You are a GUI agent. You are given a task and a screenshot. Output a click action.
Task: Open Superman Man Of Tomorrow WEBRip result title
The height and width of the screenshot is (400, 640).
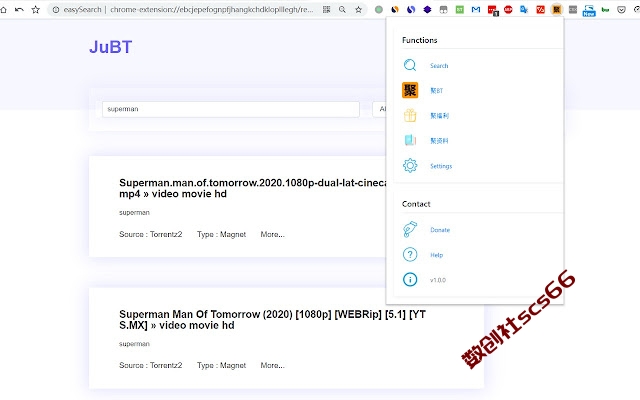pyautogui.click(x=272, y=320)
